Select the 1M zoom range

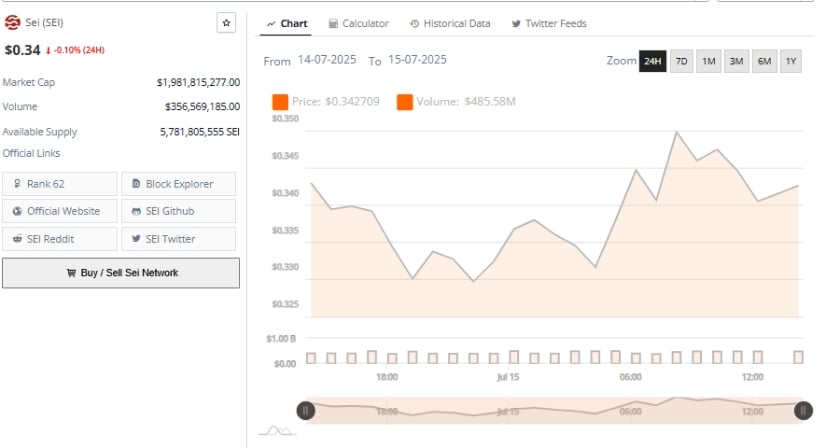[709, 61]
